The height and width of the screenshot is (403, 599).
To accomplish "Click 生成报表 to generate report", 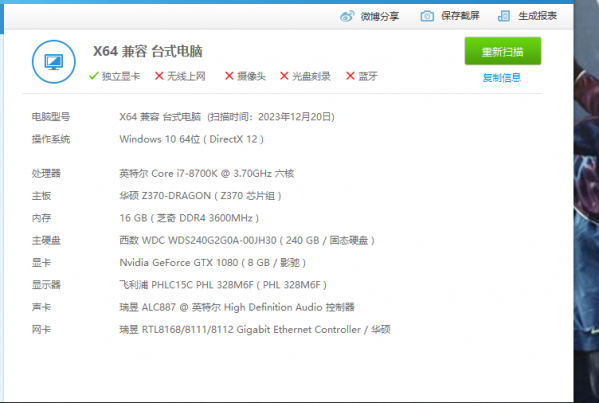I will [537, 16].
